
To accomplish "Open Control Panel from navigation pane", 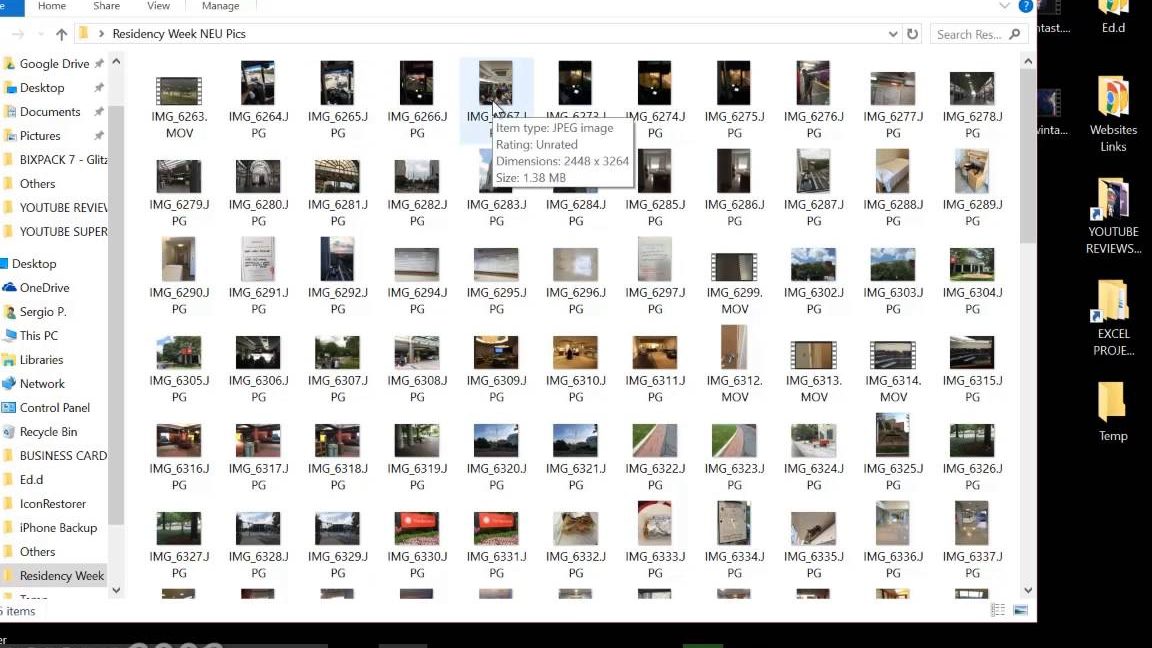I will (x=54, y=408).
